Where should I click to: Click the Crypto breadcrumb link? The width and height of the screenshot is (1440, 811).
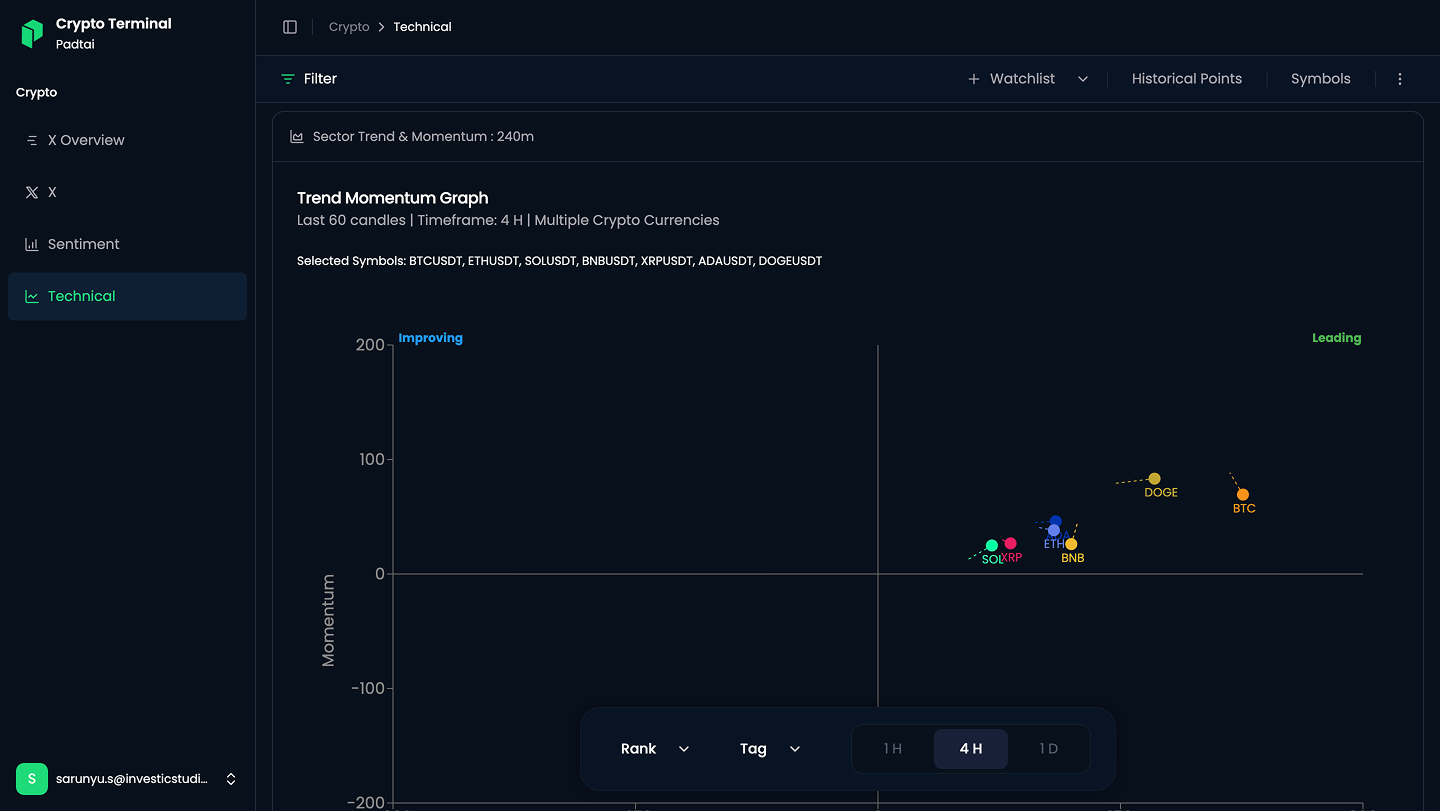[349, 26]
